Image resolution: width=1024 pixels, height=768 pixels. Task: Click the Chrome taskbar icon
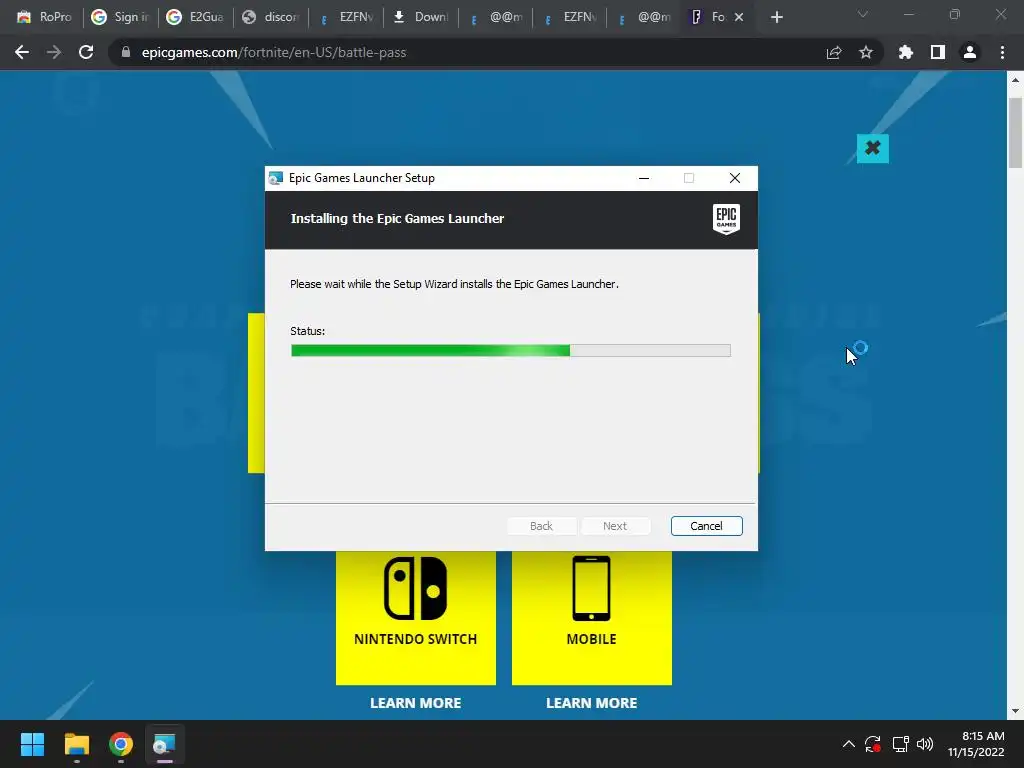tap(121, 744)
